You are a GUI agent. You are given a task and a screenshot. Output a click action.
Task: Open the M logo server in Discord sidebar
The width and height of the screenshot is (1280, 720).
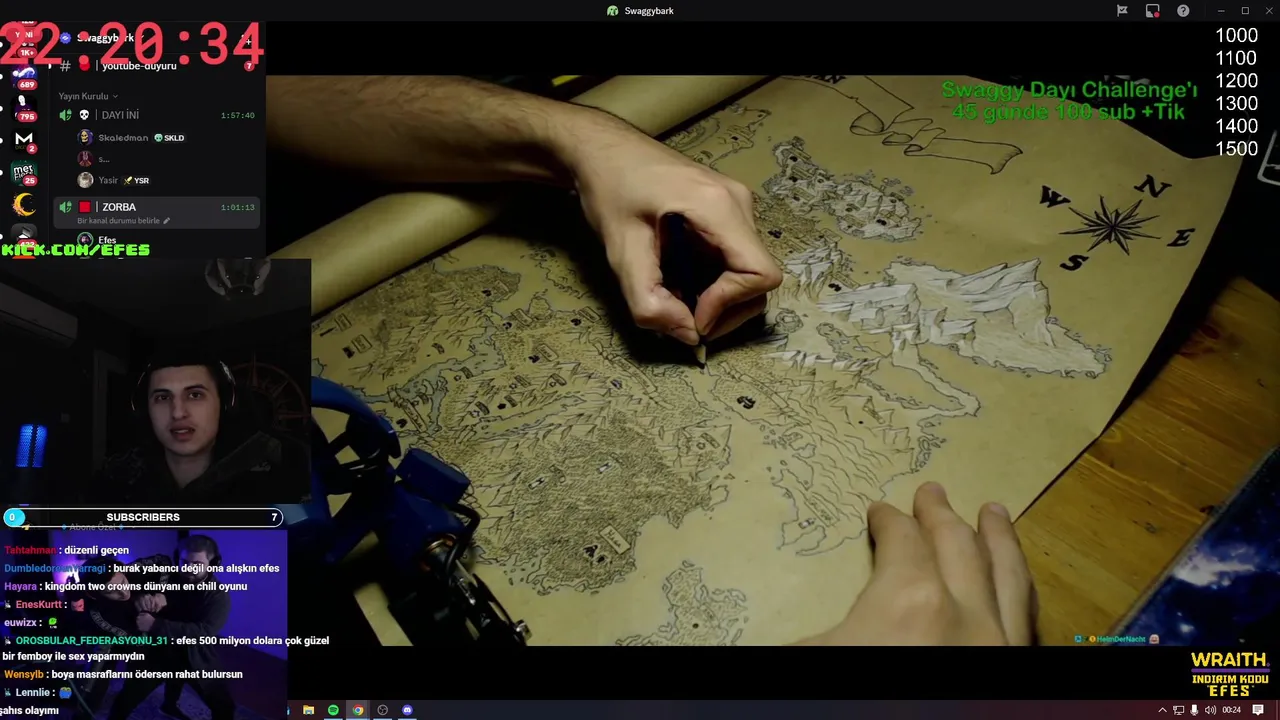[24, 140]
